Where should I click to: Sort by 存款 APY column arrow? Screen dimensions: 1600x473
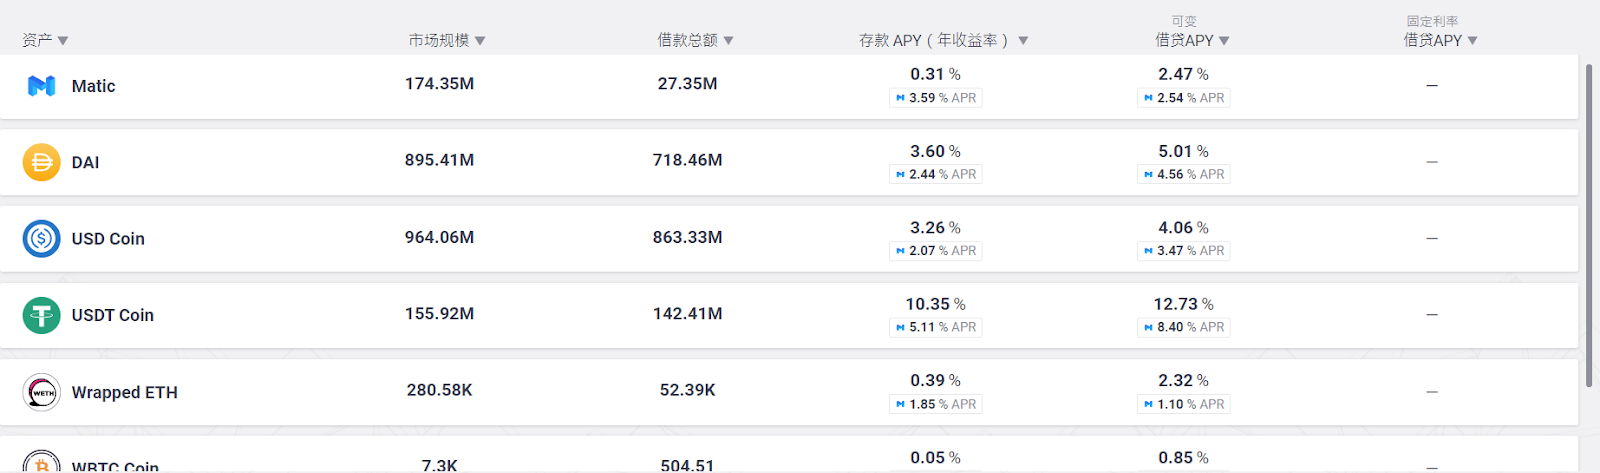coord(1023,41)
